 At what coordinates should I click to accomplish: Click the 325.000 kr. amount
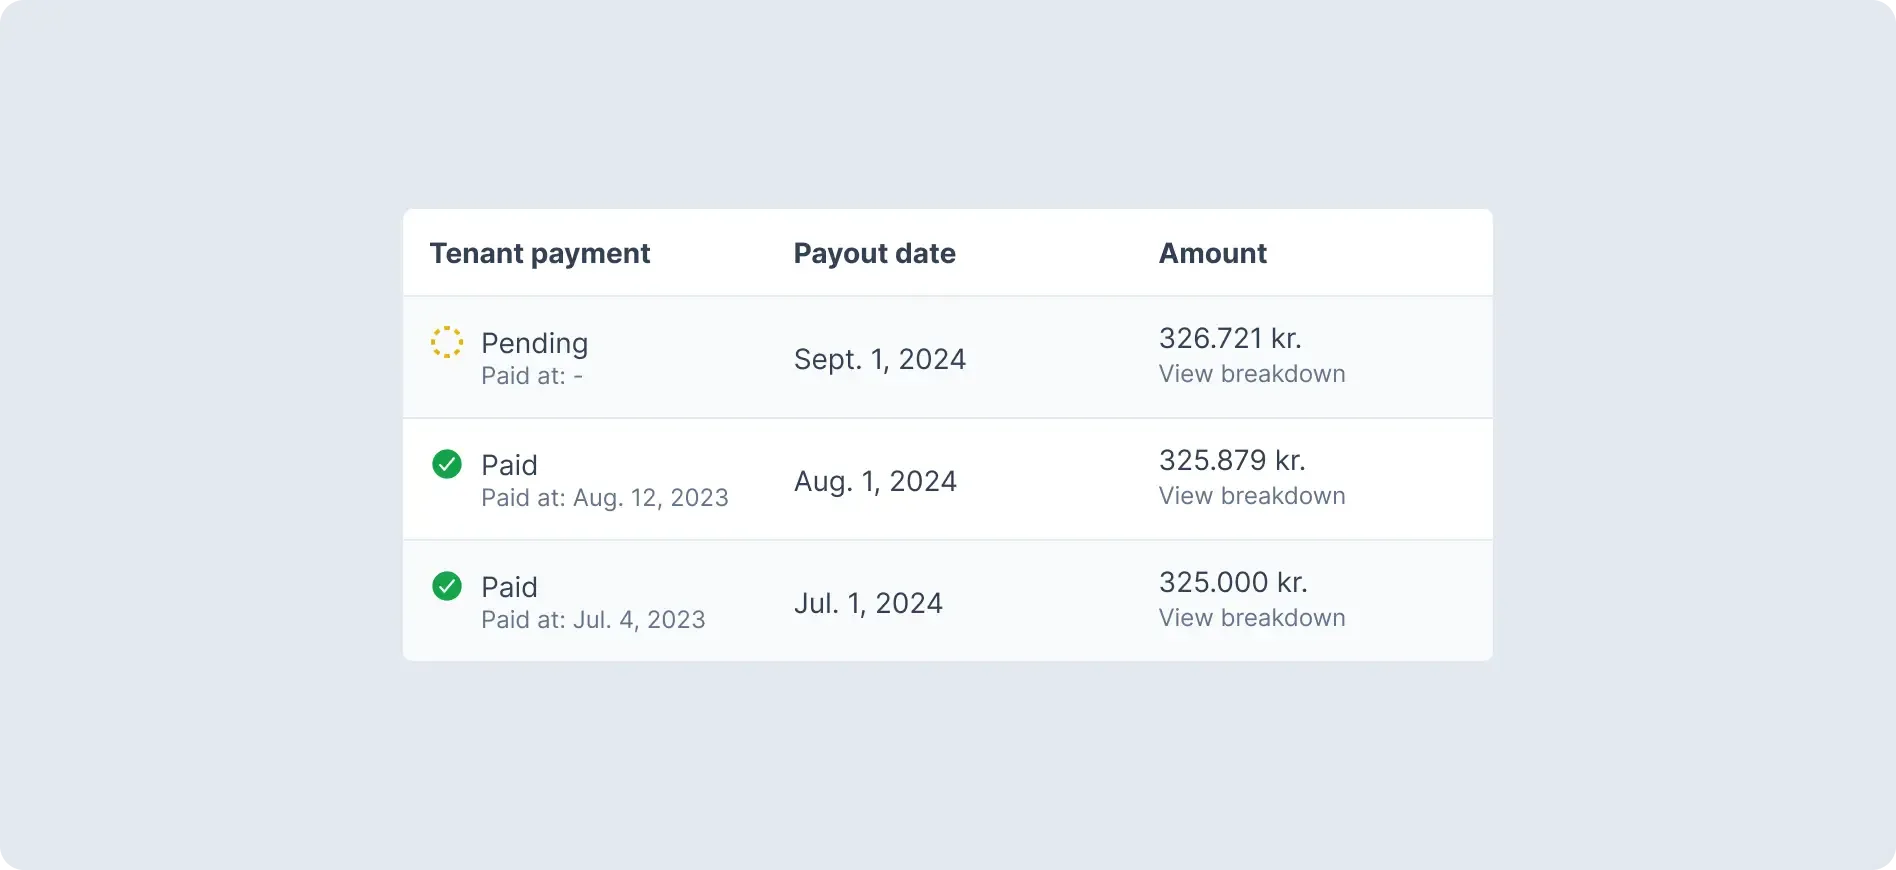pyautogui.click(x=1232, y=582)
